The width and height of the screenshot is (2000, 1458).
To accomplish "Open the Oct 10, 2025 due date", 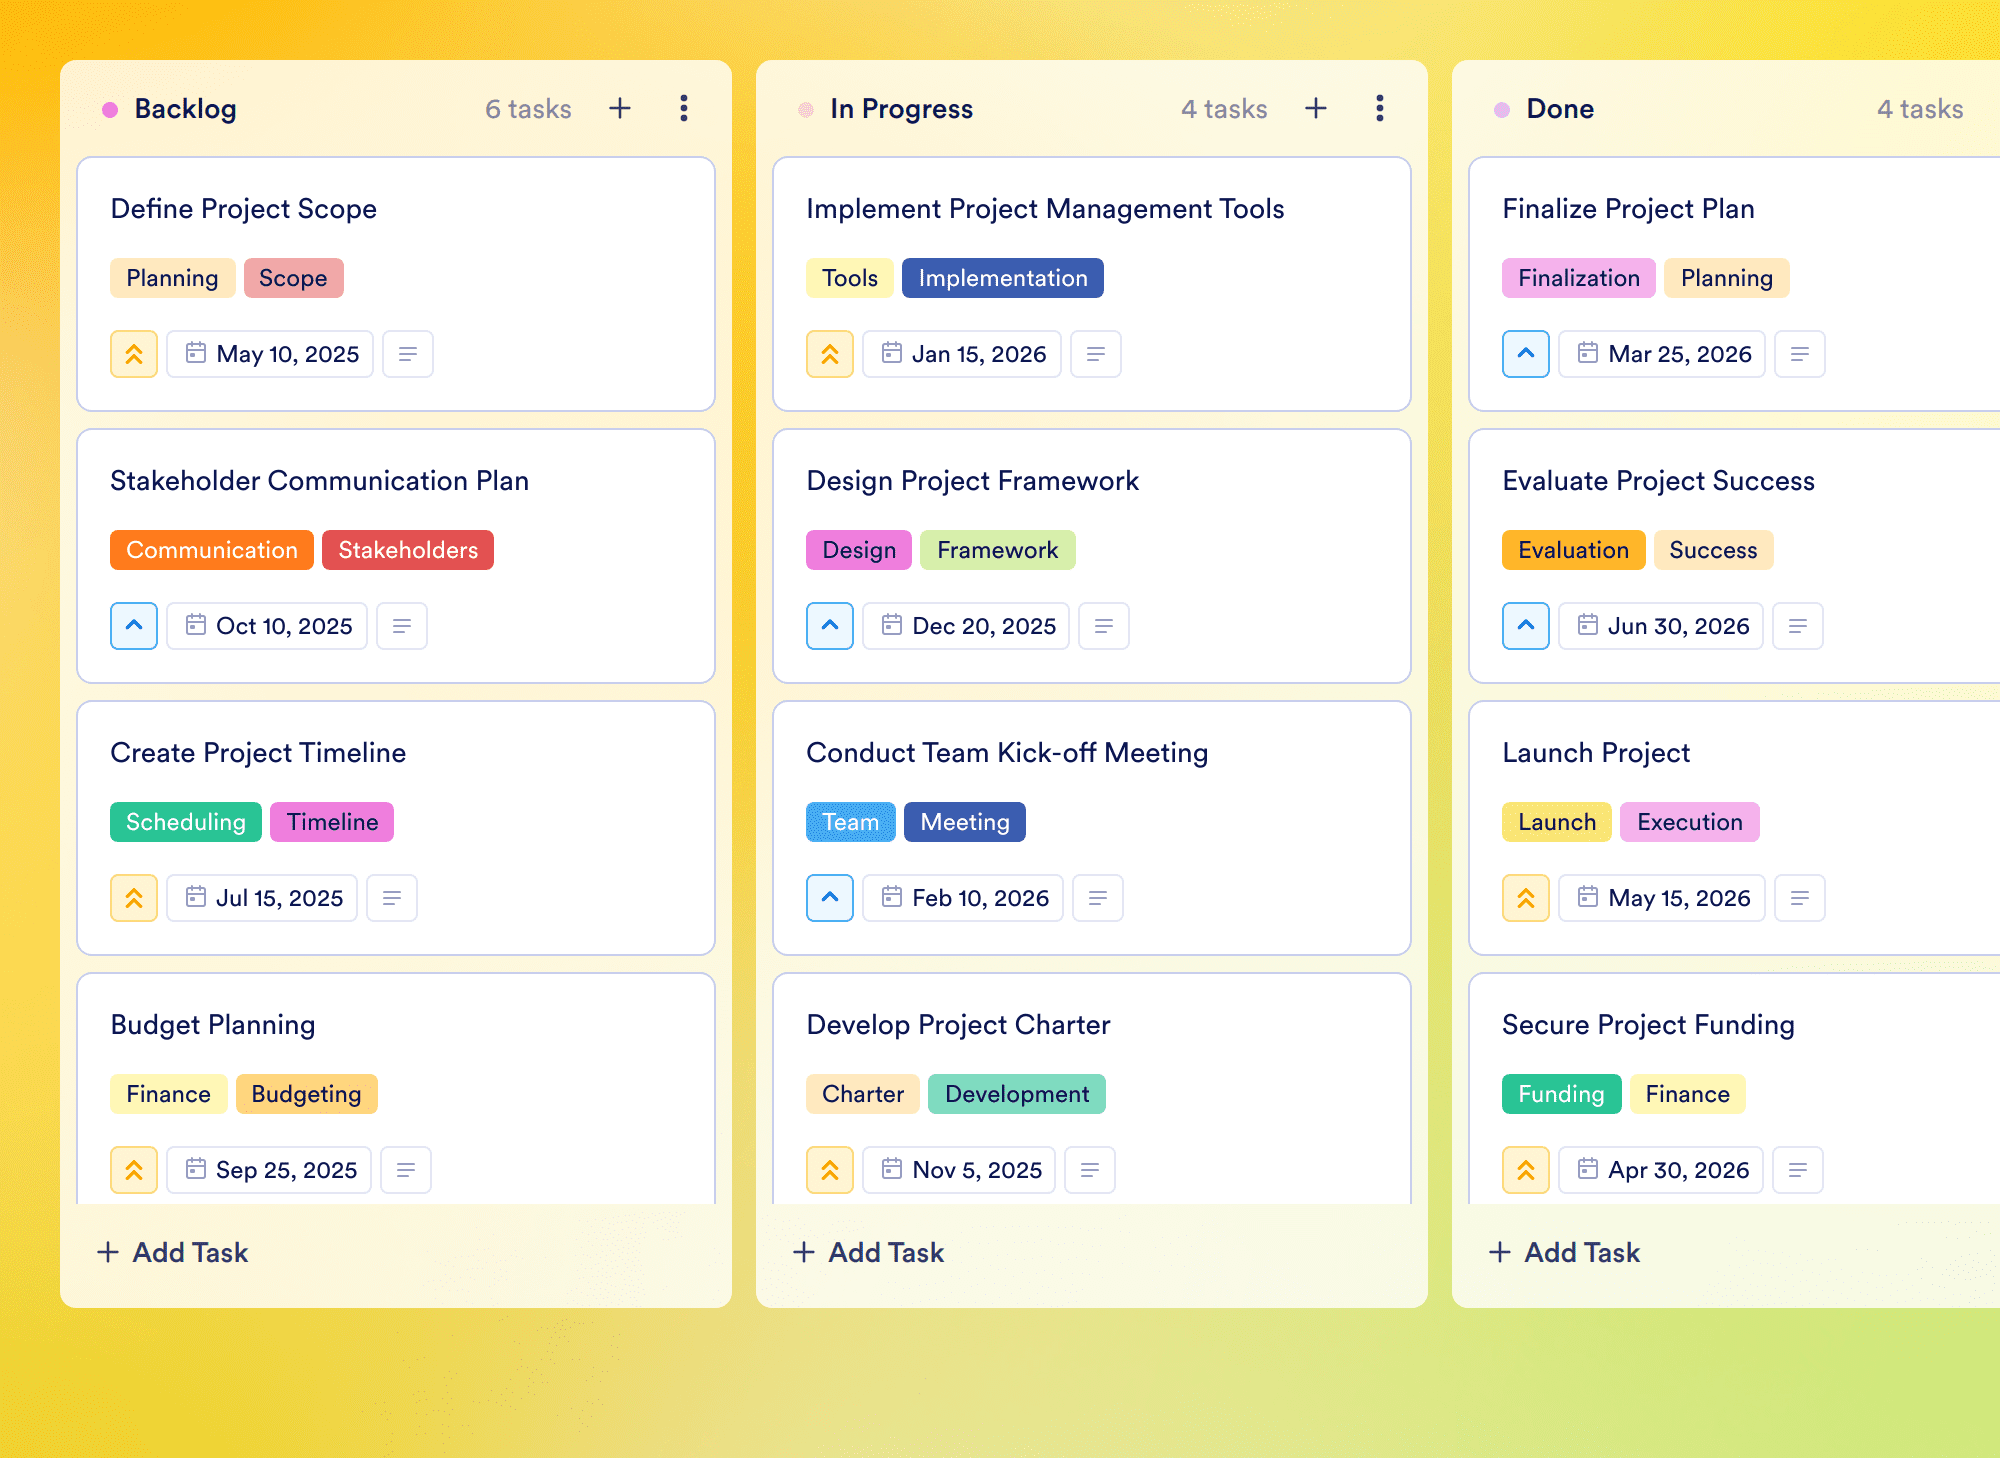I will tap(267, 626).
